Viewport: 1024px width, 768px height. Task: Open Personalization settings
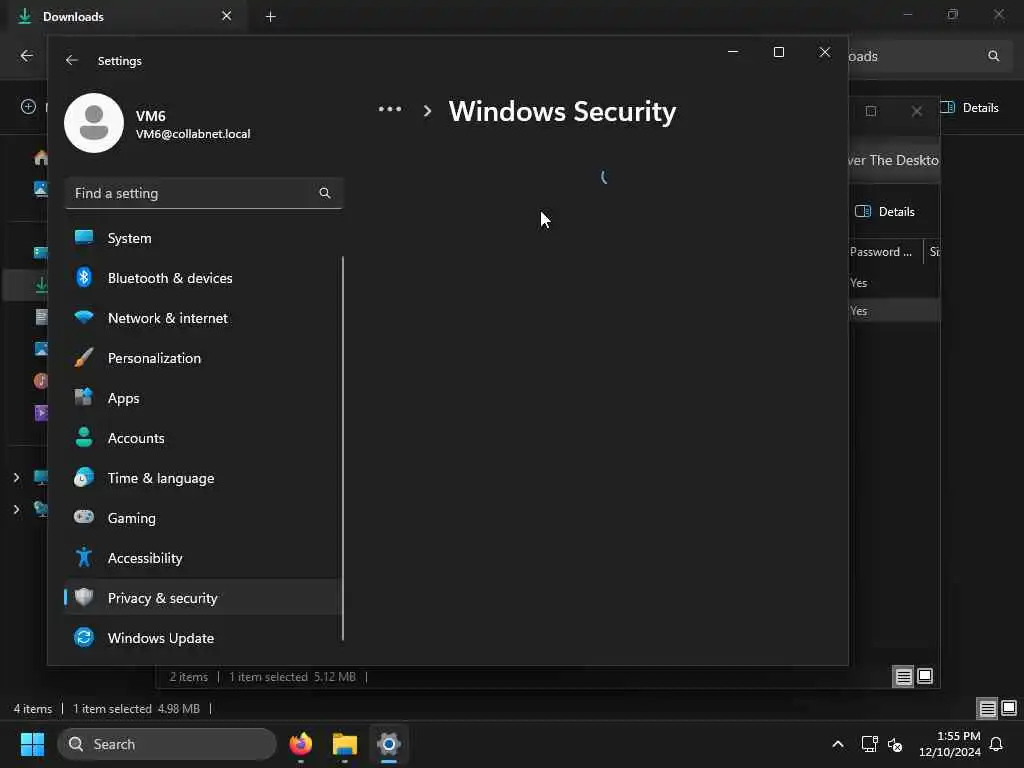(x=202, y=358)
